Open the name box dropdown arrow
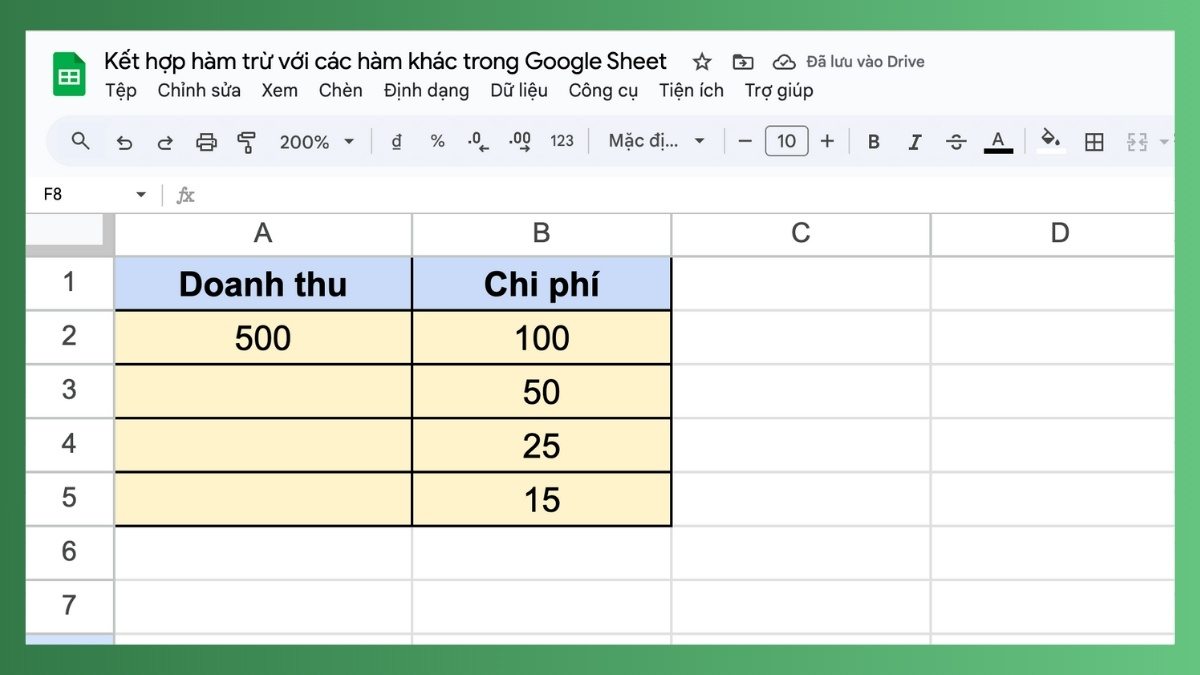This screenshot has width=1200, height=675. (141, 195)
